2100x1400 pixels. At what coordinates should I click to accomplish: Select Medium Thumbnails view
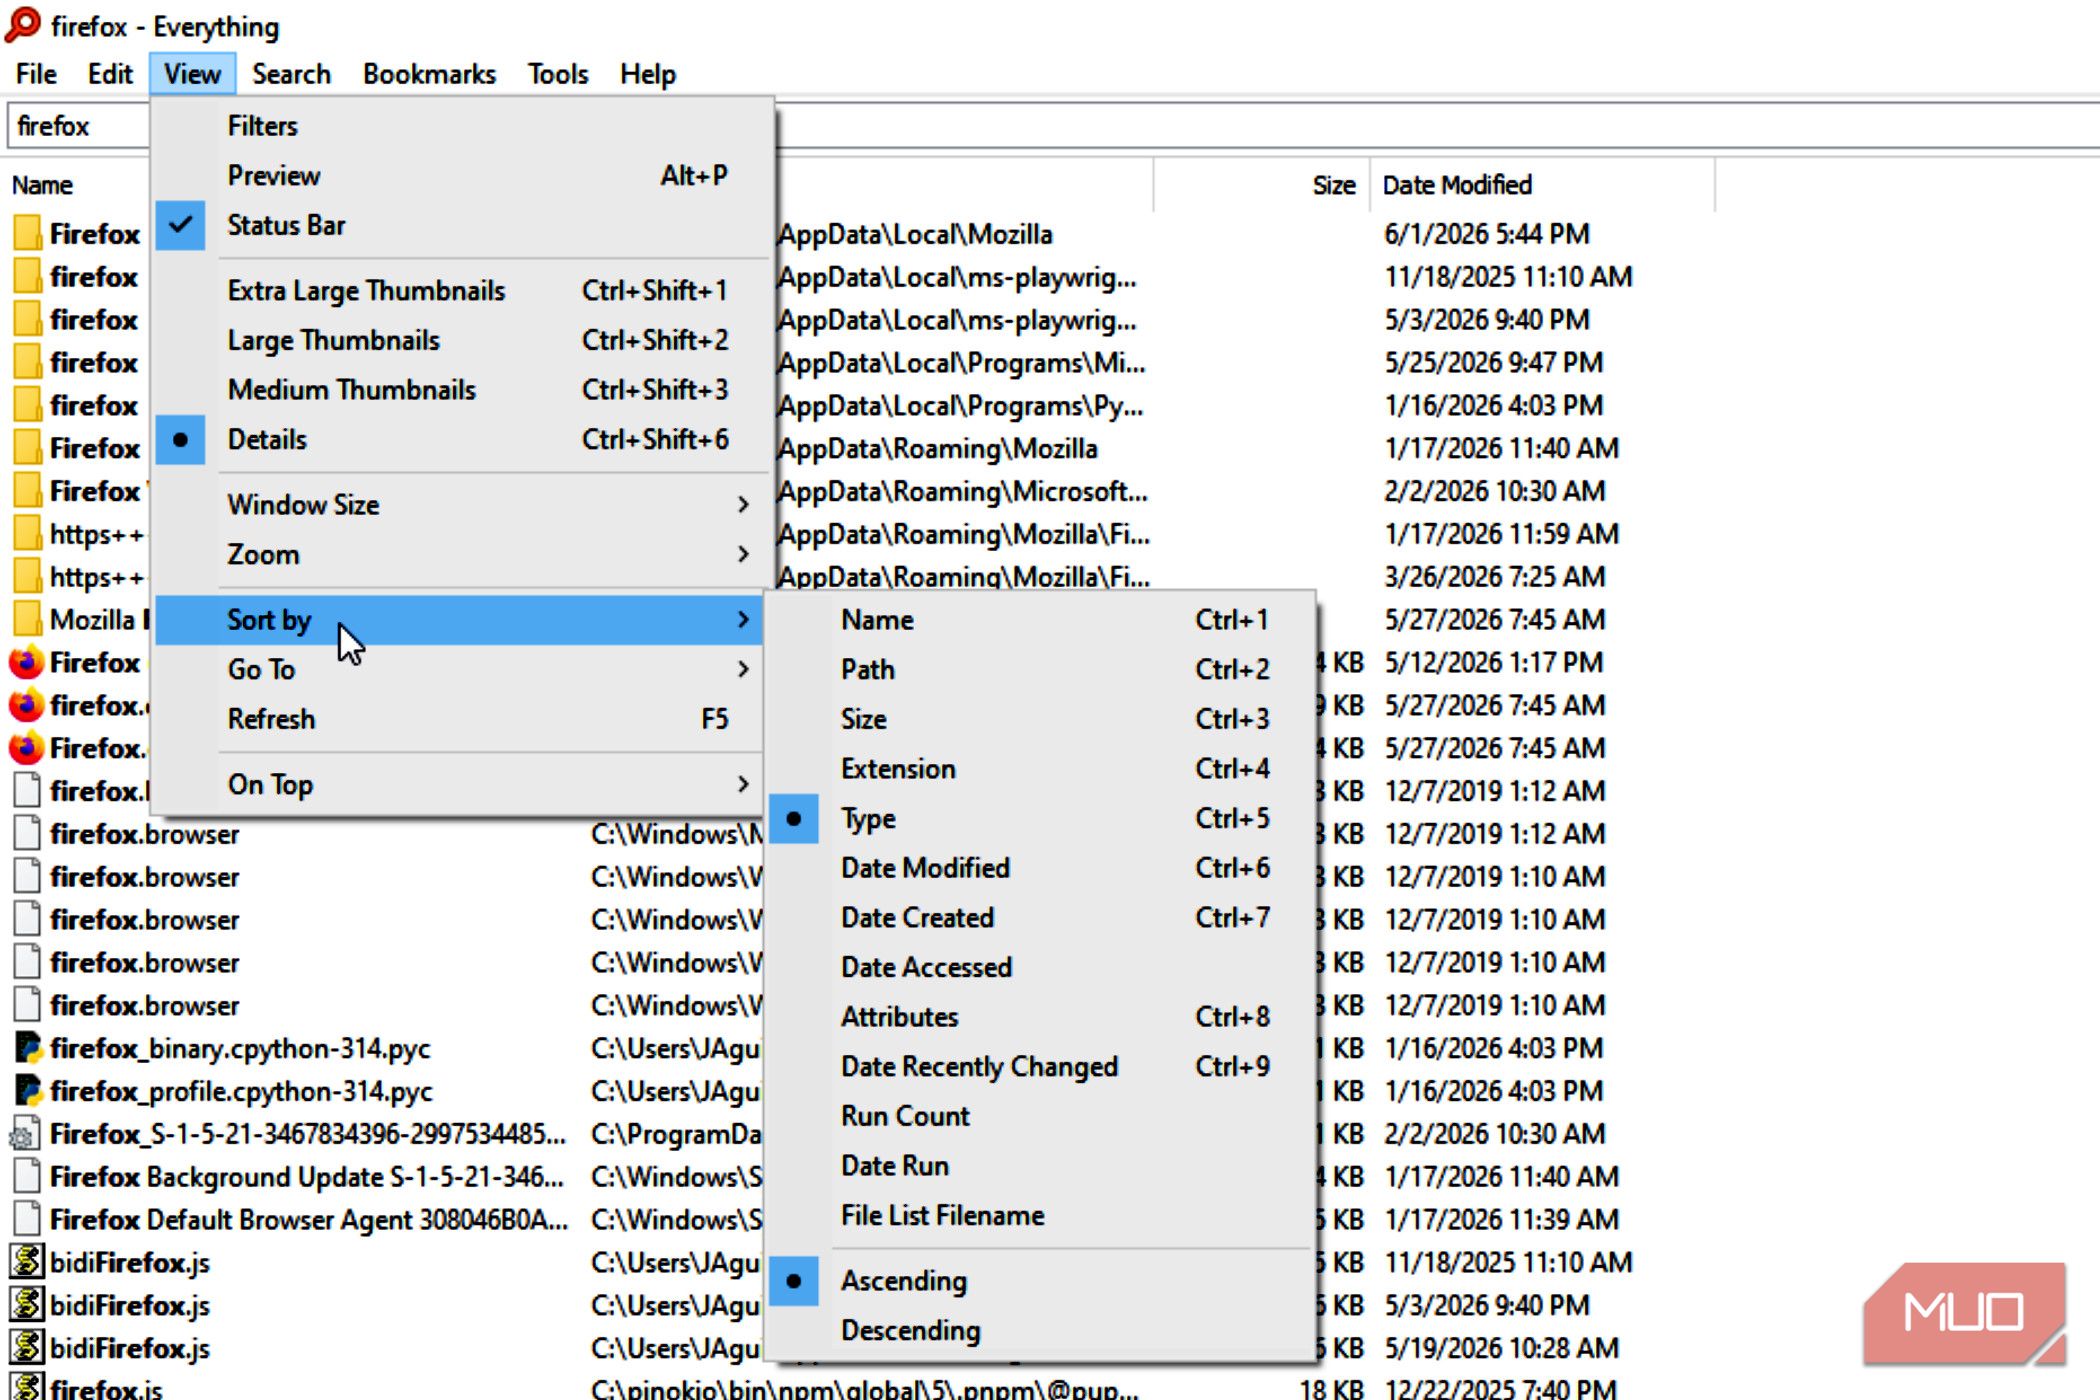[x=462, y=390]
